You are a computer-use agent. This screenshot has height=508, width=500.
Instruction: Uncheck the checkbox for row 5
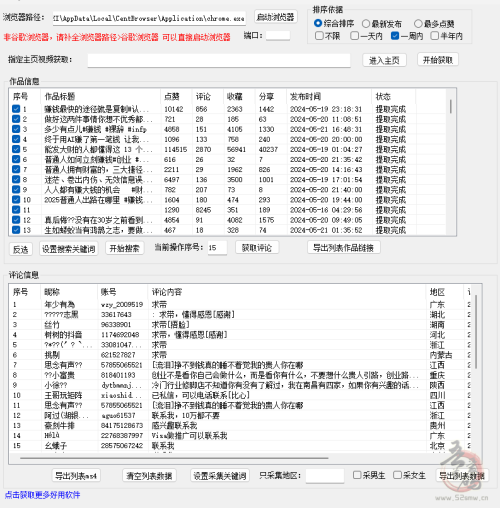coord(16,149)
